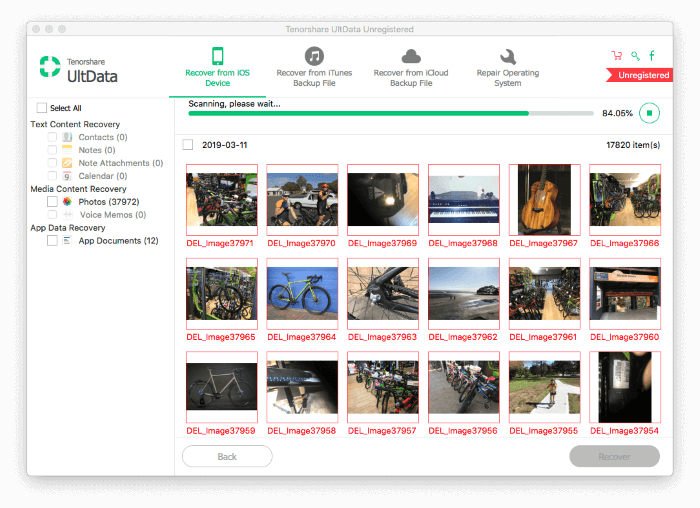Click the Note Attachments icon
This screenshot has width=700, height=508.
(x=67, y=163)
